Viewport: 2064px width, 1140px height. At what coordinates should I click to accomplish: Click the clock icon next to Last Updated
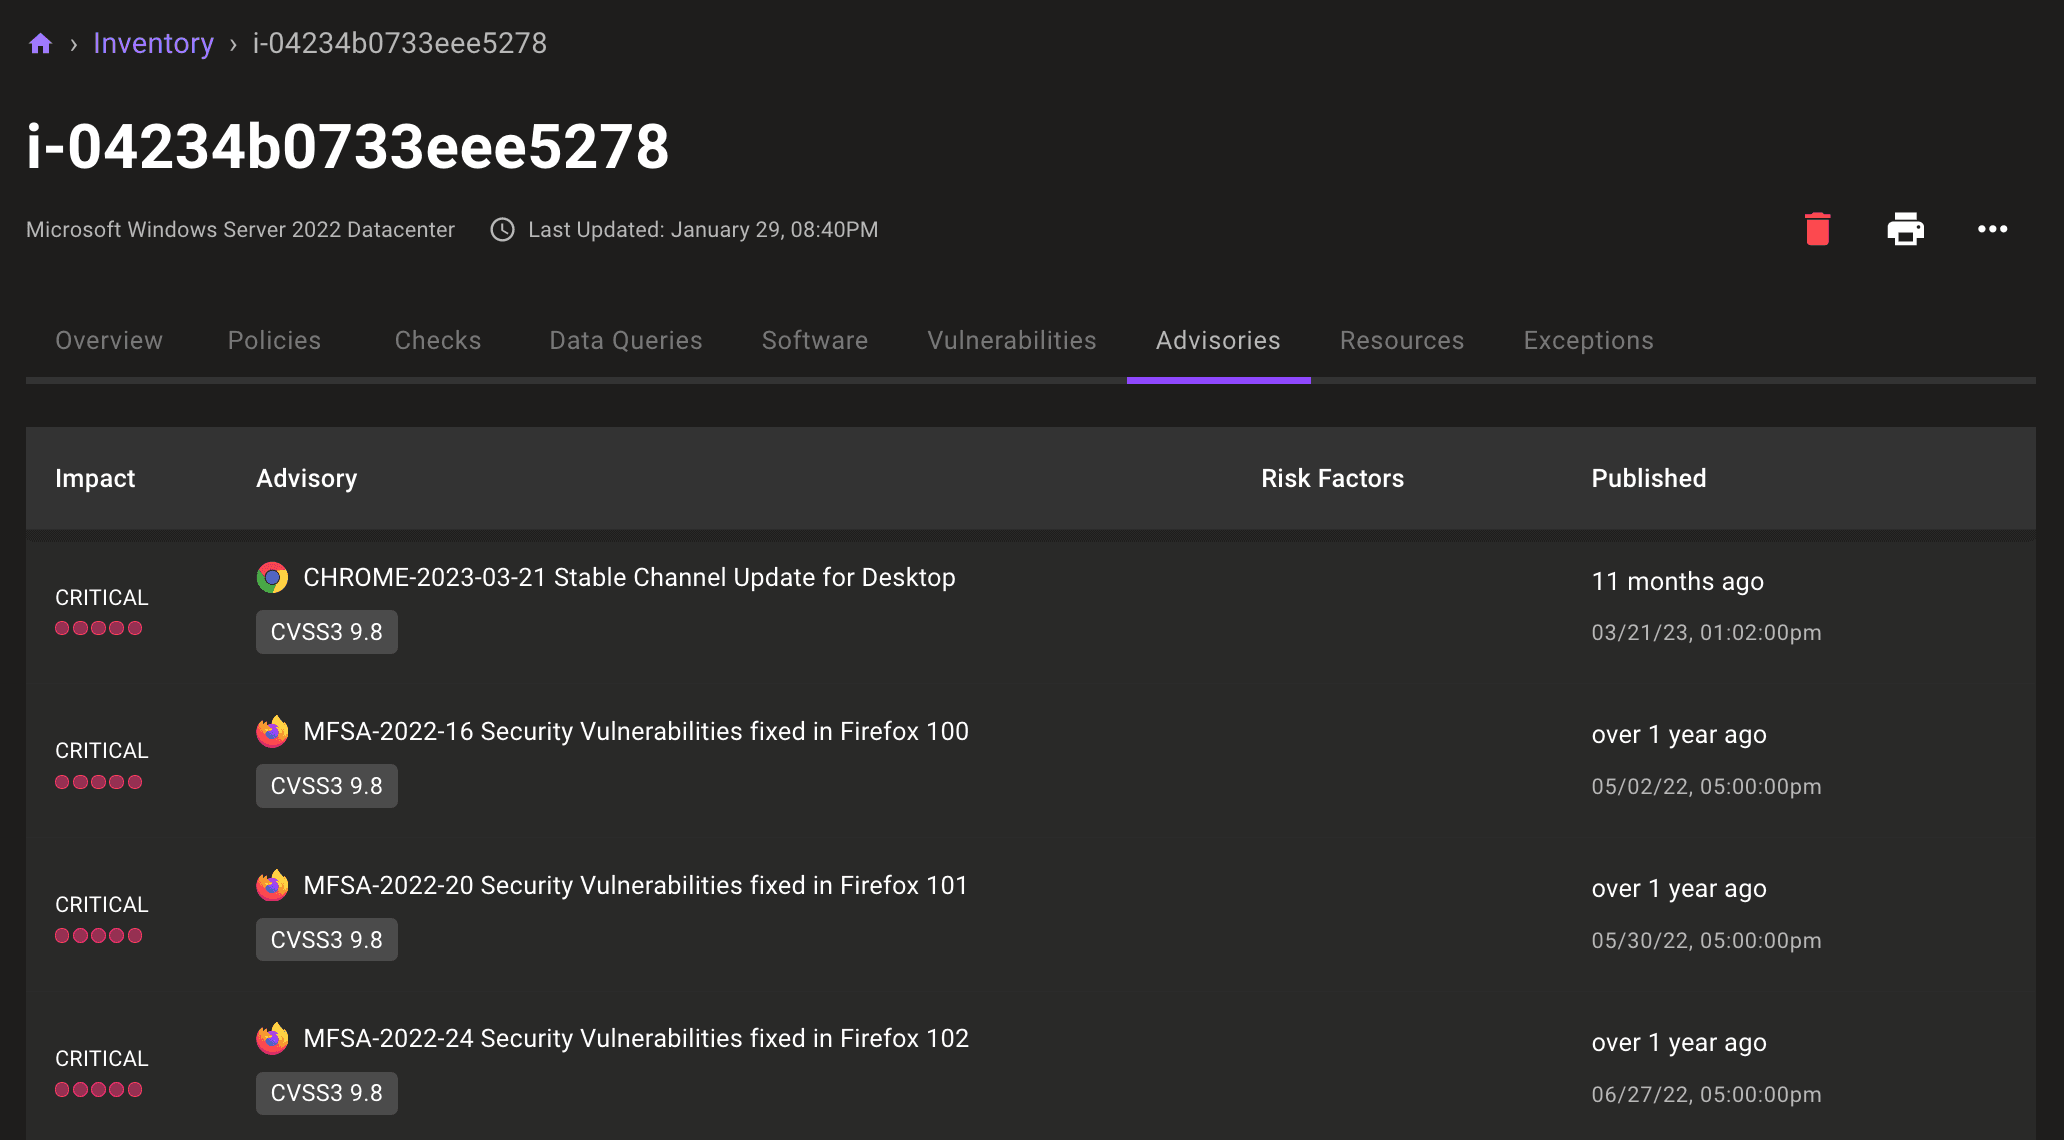[x=502, y=230]
